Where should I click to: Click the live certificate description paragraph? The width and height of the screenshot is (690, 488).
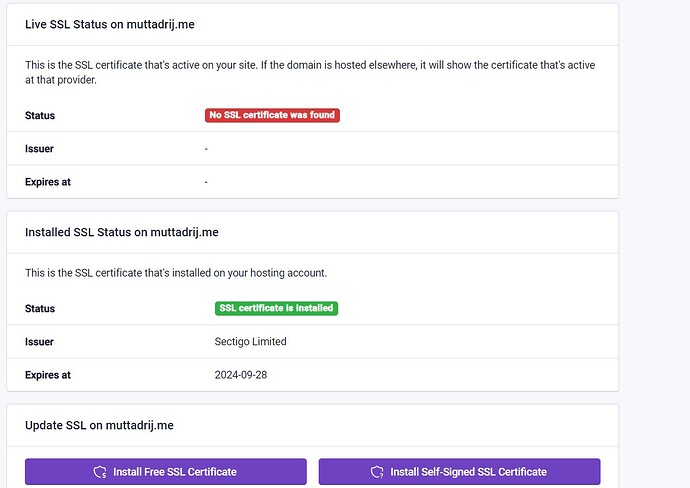[x=310, y=72]
